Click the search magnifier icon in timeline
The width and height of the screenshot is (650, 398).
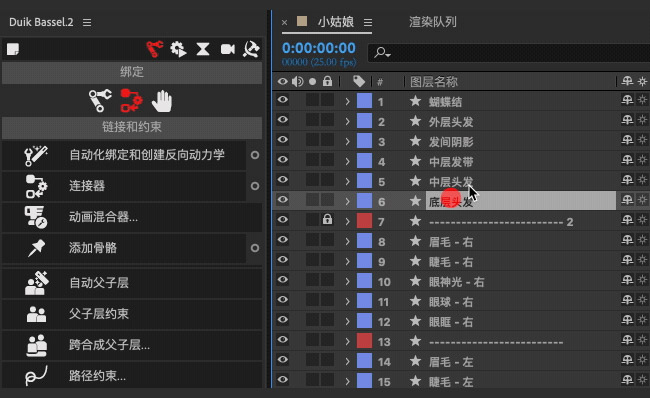381,53
